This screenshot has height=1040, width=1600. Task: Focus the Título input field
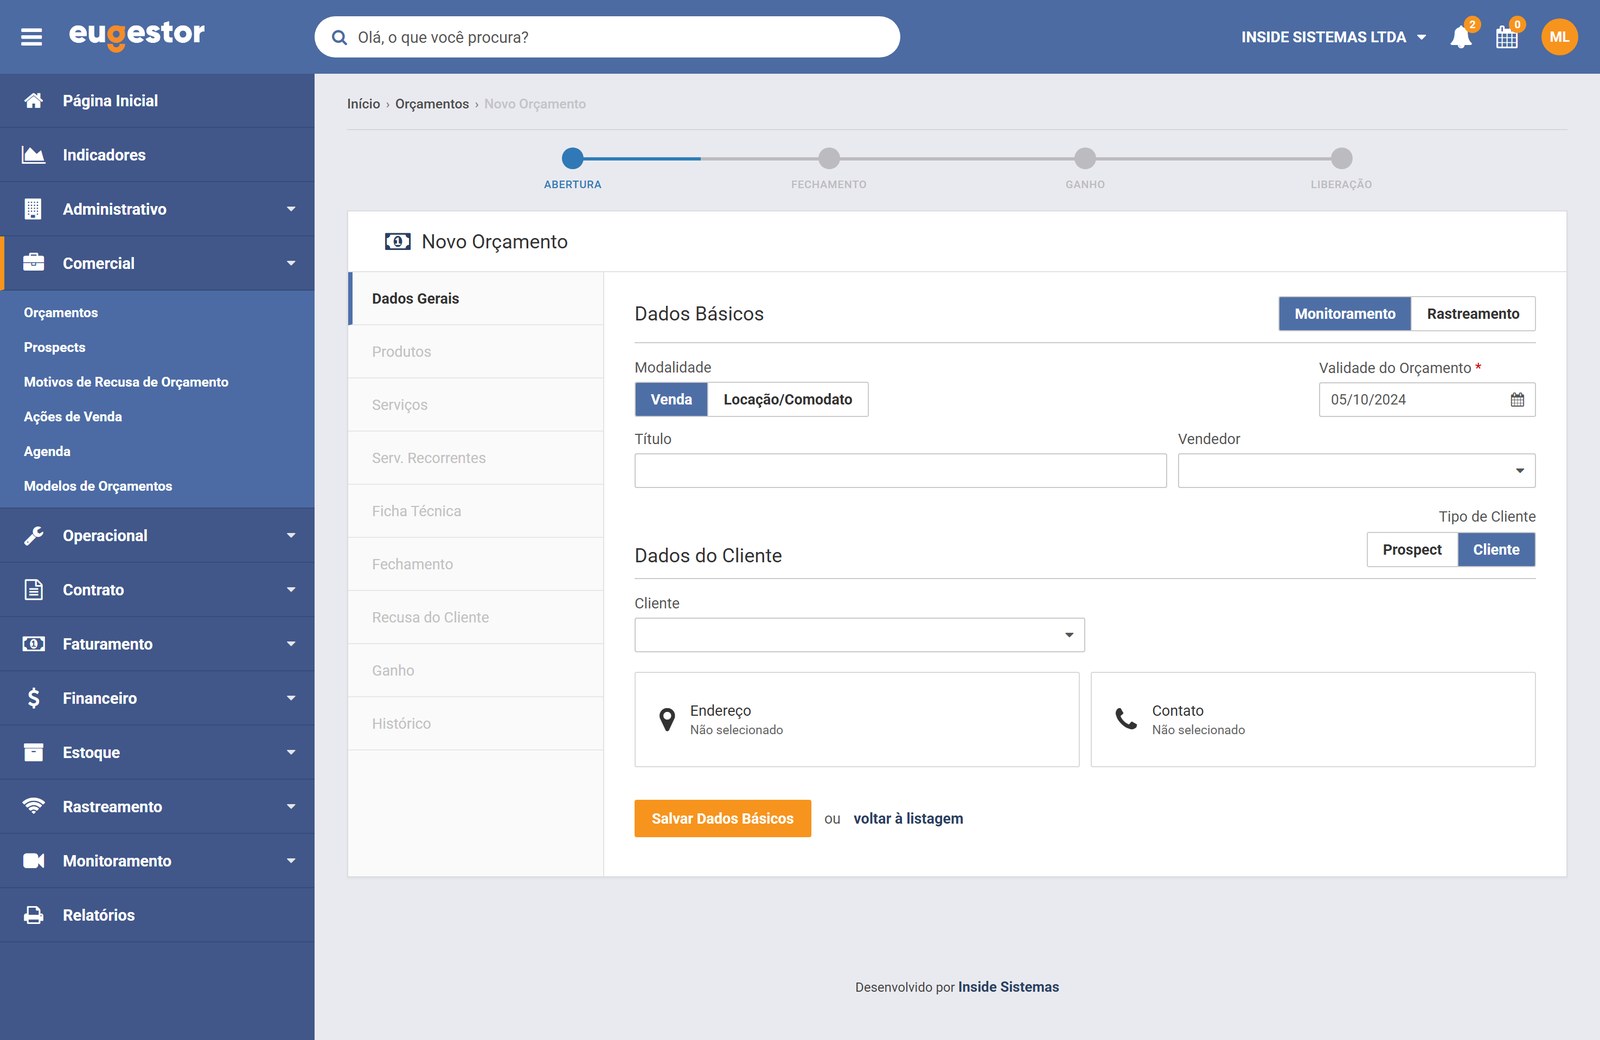[x=900, y=471]
